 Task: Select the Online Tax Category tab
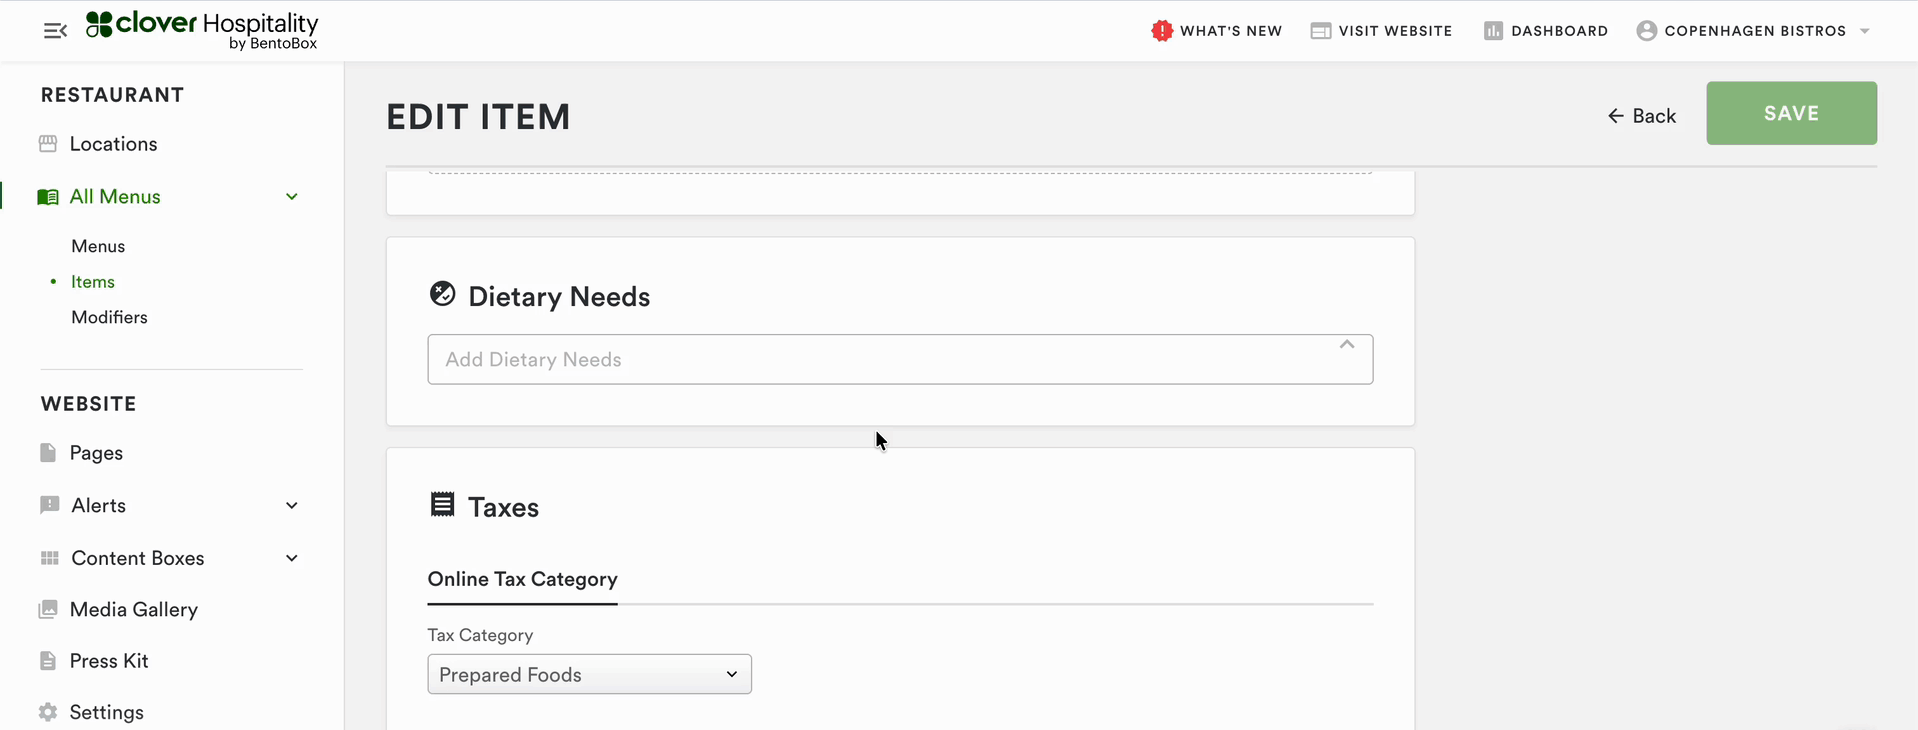522,580
